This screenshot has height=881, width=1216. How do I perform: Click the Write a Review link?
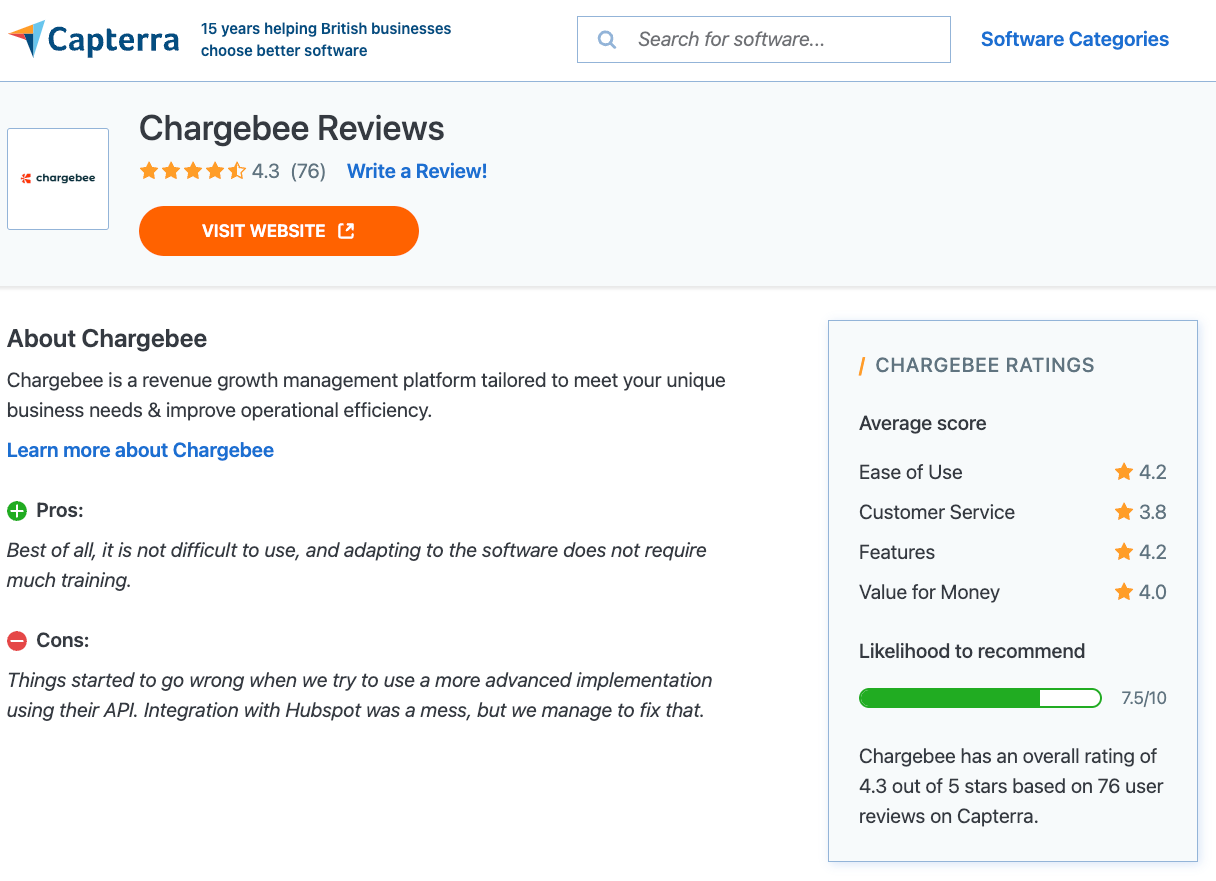click(416, 171)
